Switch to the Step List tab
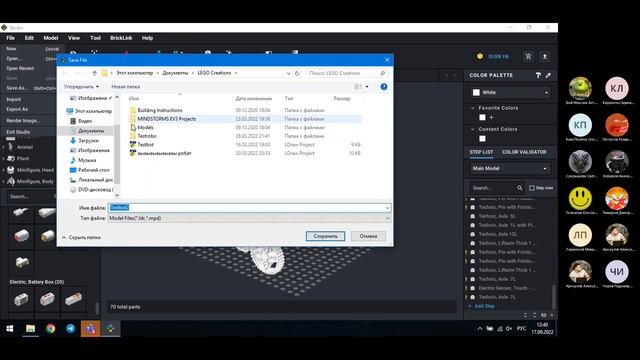Screen dimensions: 640x360 (481, 152)
